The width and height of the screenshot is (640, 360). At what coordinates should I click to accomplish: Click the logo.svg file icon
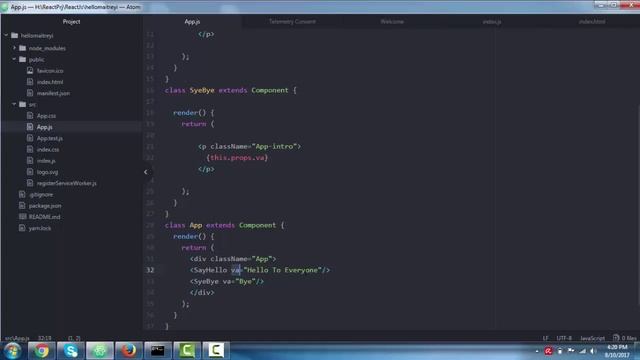[30, 172]
